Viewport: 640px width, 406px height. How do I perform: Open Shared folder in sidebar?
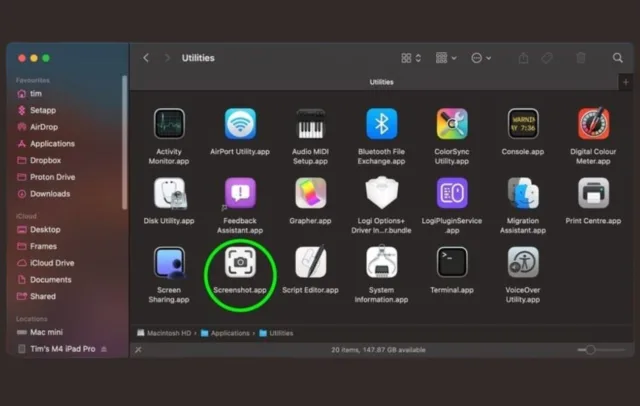42,297
